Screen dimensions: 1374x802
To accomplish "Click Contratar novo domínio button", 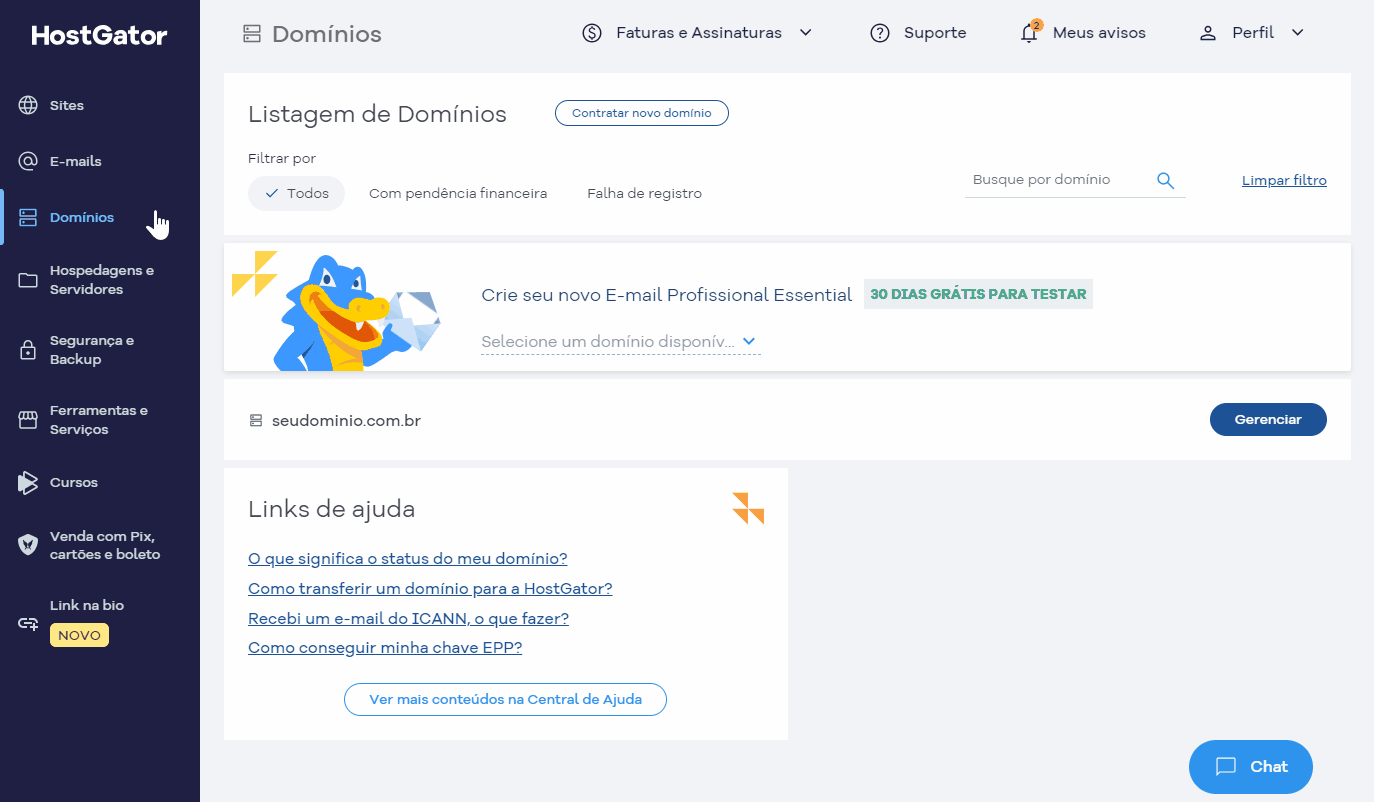I will [x=642, y=113].
